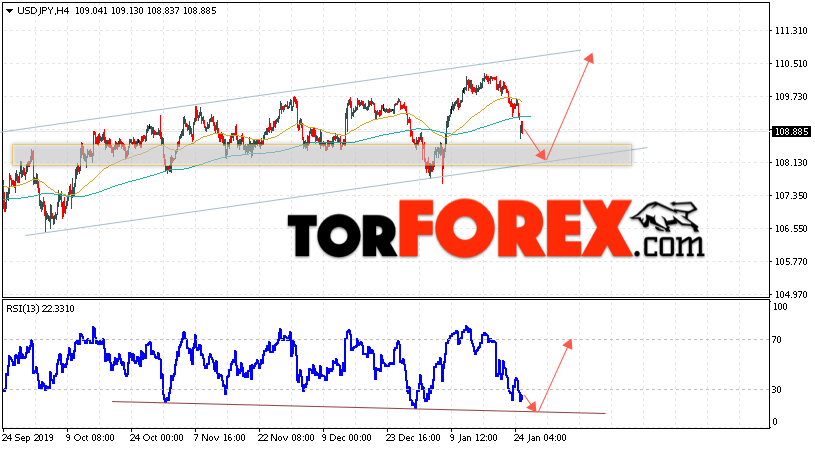Select the RSI 30 level label

click(x=777, y=389)
